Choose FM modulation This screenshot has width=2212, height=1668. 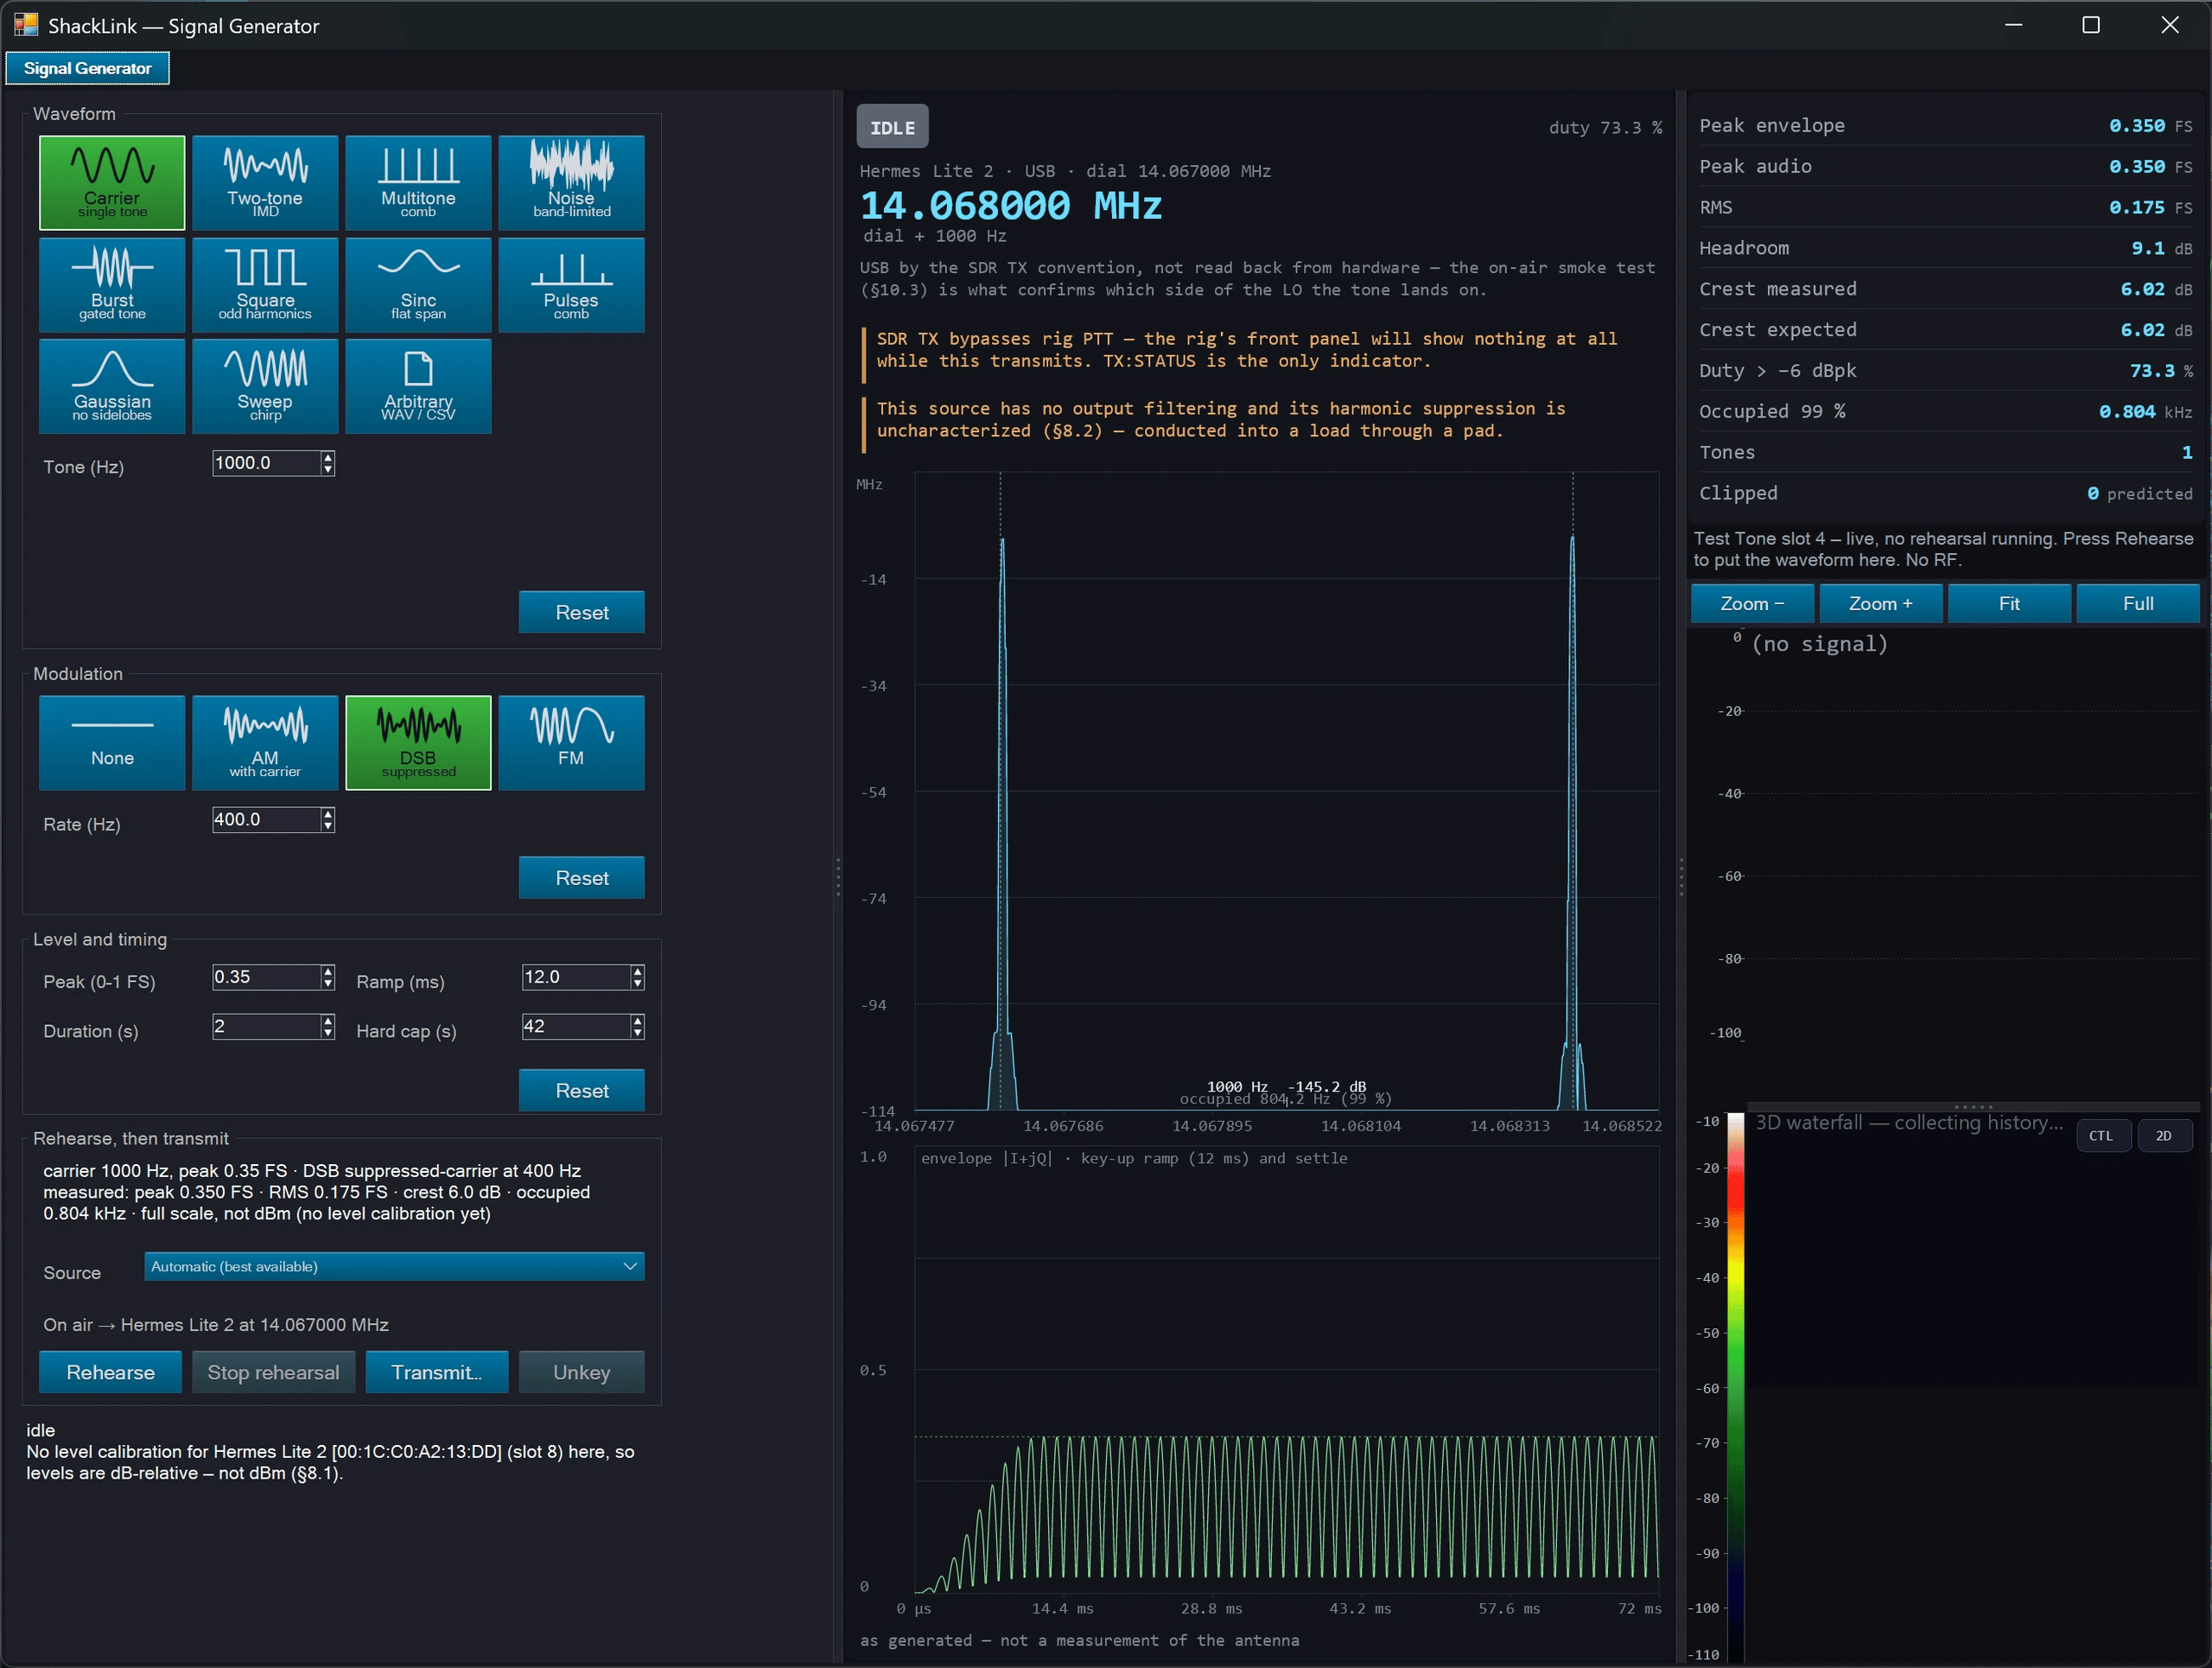pos(571,743)
